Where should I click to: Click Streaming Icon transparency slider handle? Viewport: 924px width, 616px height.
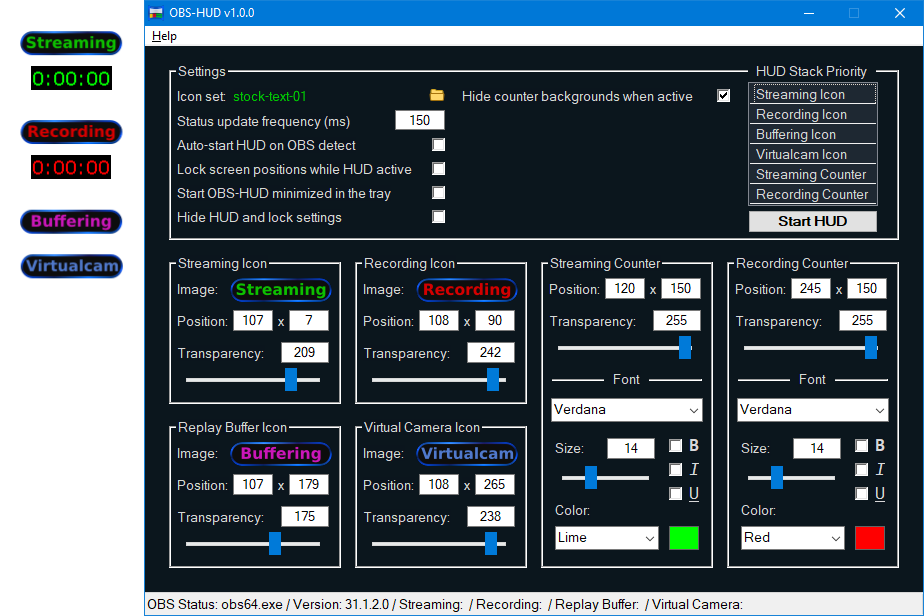[291, 380]
